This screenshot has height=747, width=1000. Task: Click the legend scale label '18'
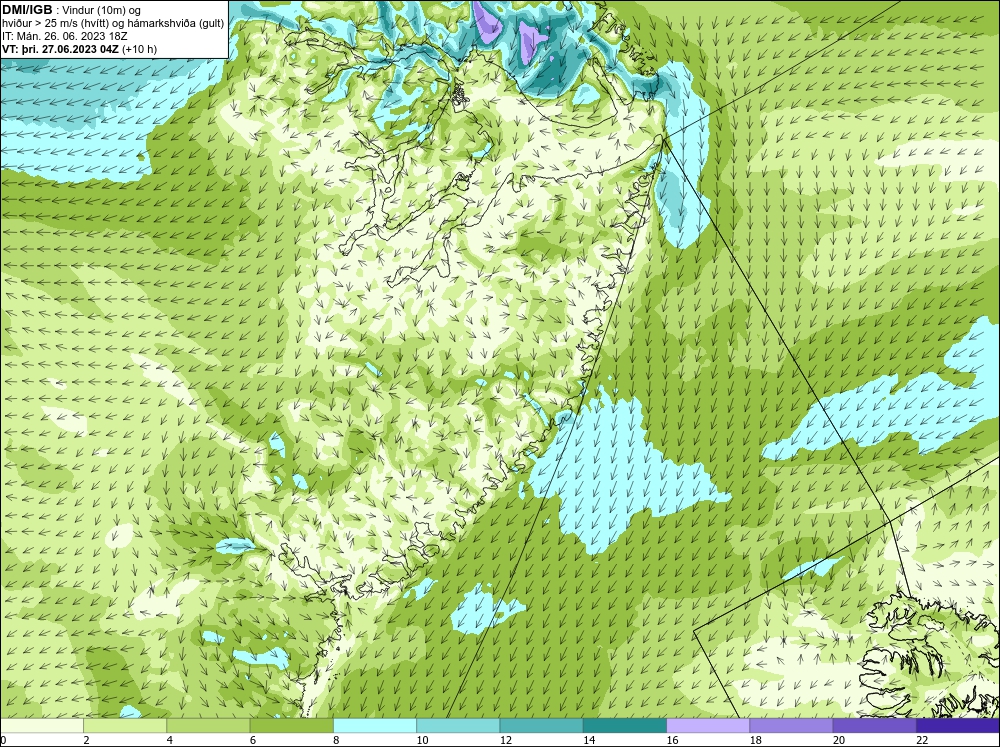pos(755,740)
